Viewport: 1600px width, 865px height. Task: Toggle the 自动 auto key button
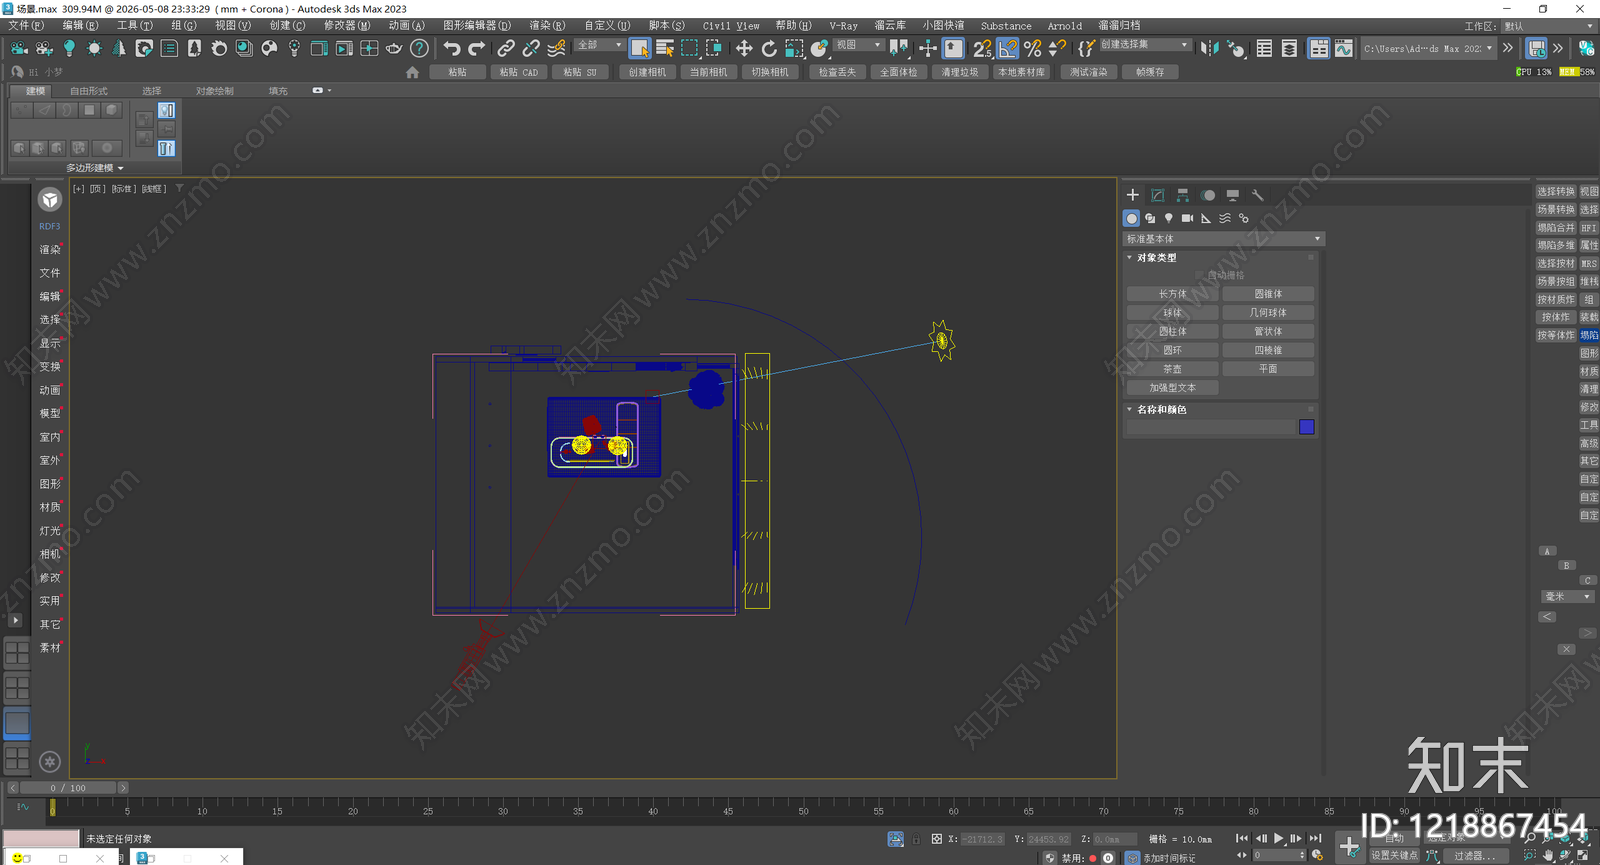[x=1395, y=838]
